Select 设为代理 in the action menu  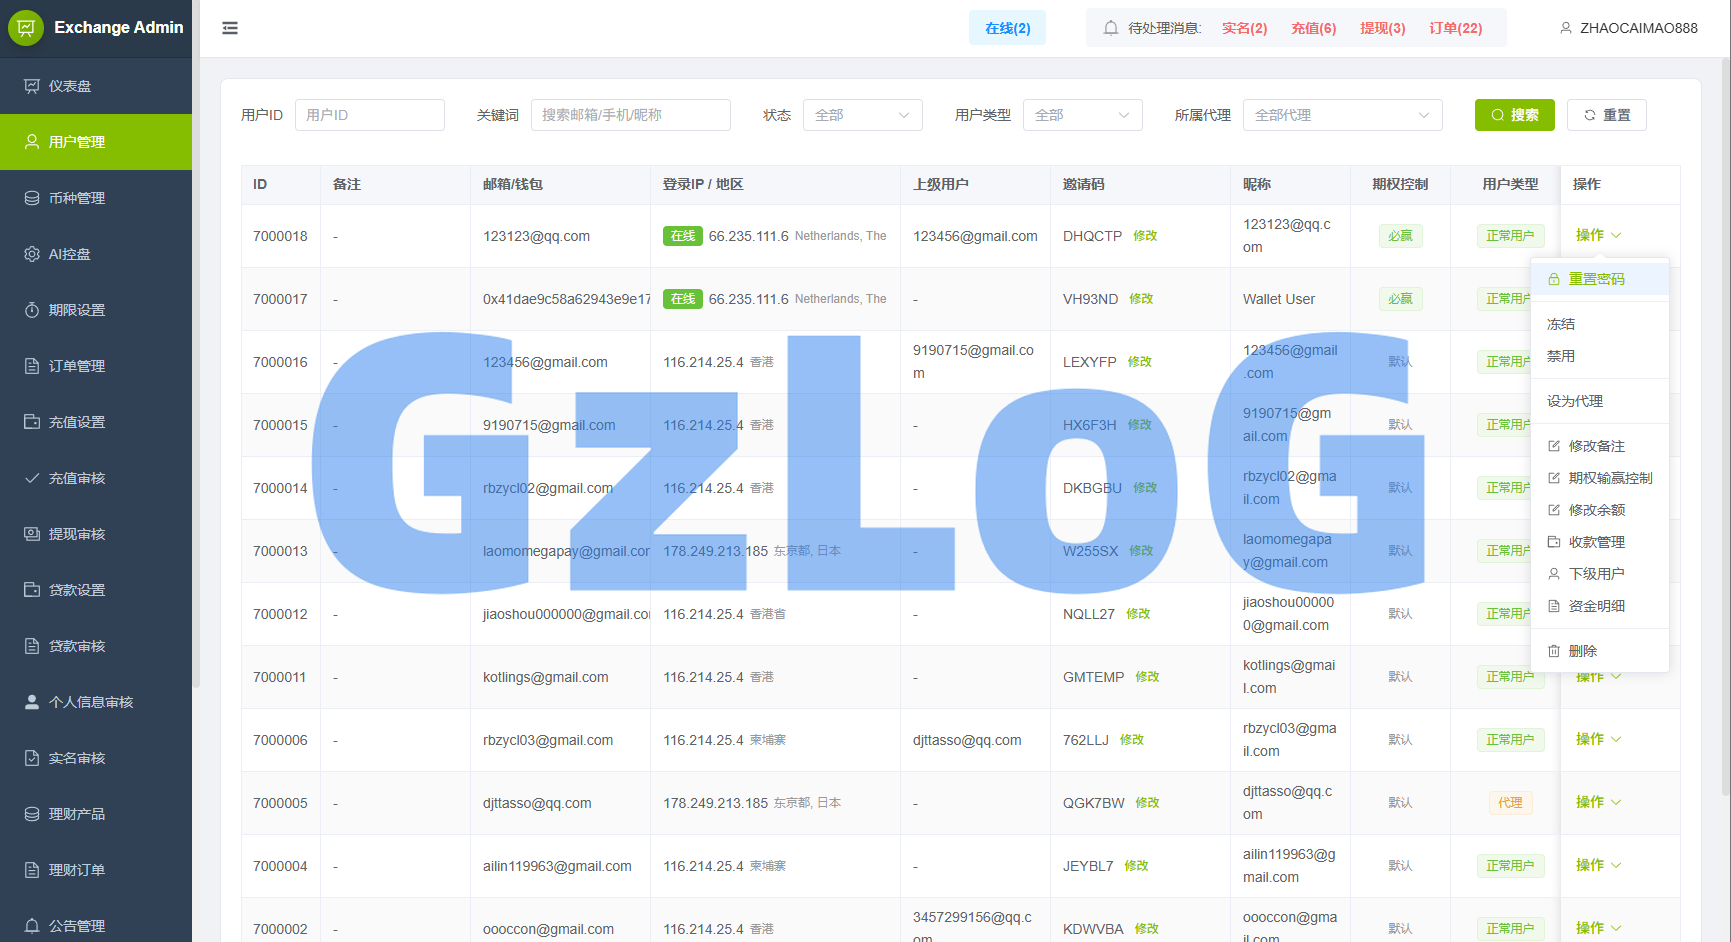point(1599,401)
